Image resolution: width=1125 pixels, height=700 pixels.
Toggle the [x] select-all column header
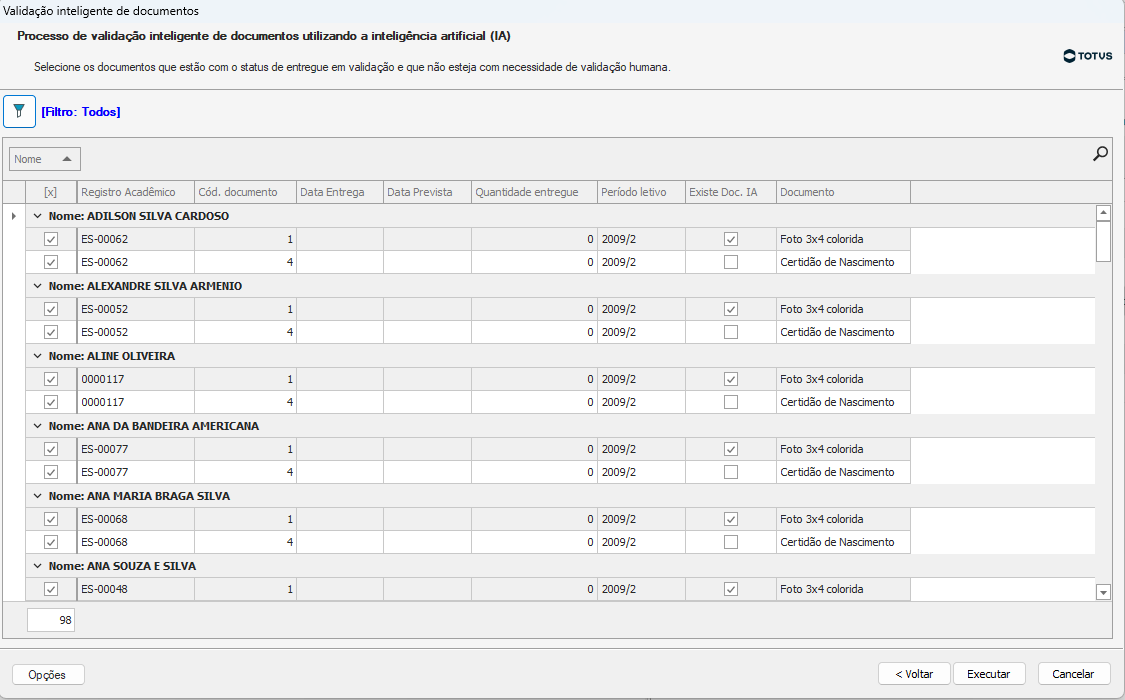[51, 192]
